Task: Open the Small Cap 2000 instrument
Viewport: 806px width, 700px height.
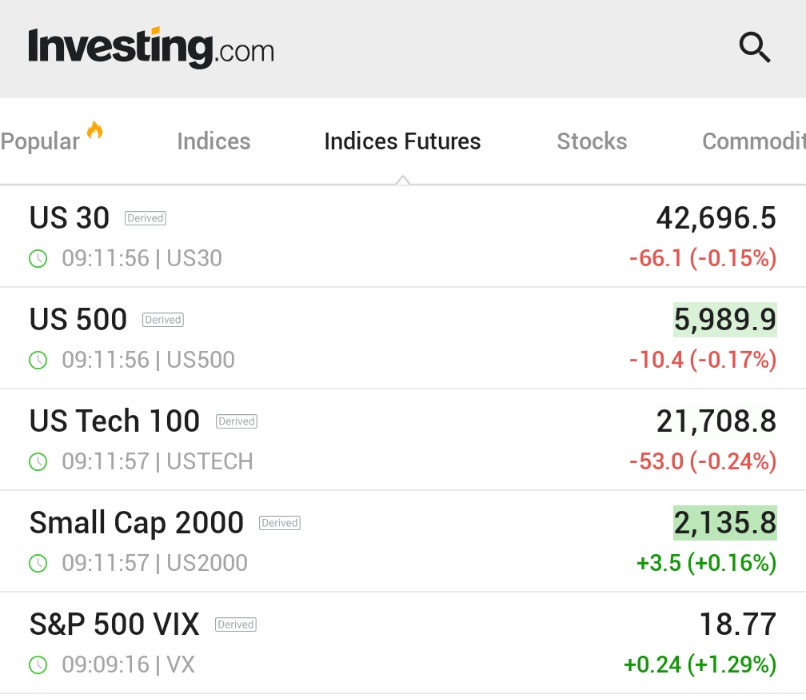Action: point(403,542)
